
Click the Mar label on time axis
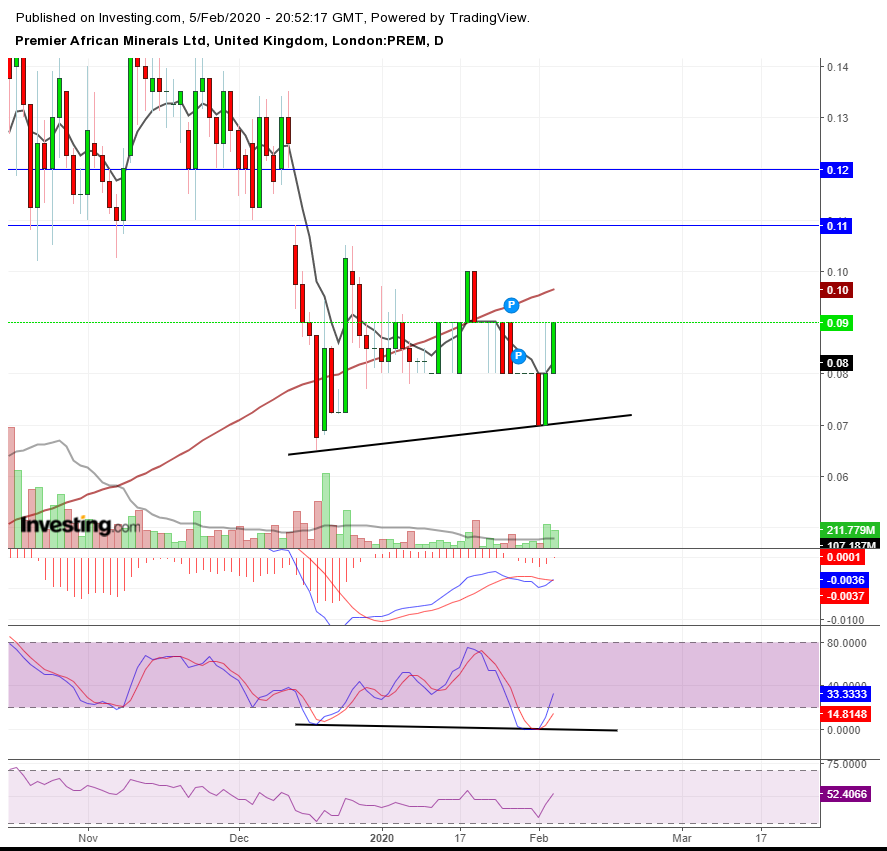click(682, 837)
